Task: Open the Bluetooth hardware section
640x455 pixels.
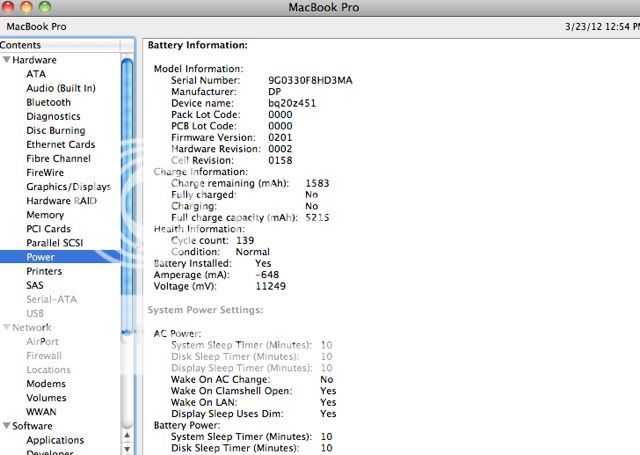Action: (49, 102)
